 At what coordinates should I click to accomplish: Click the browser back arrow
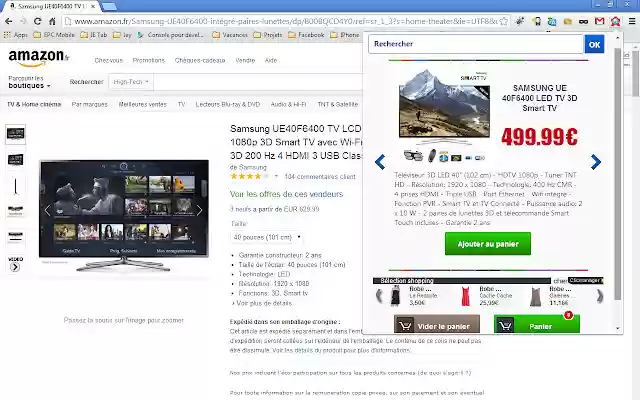click(x=9, y=21)
